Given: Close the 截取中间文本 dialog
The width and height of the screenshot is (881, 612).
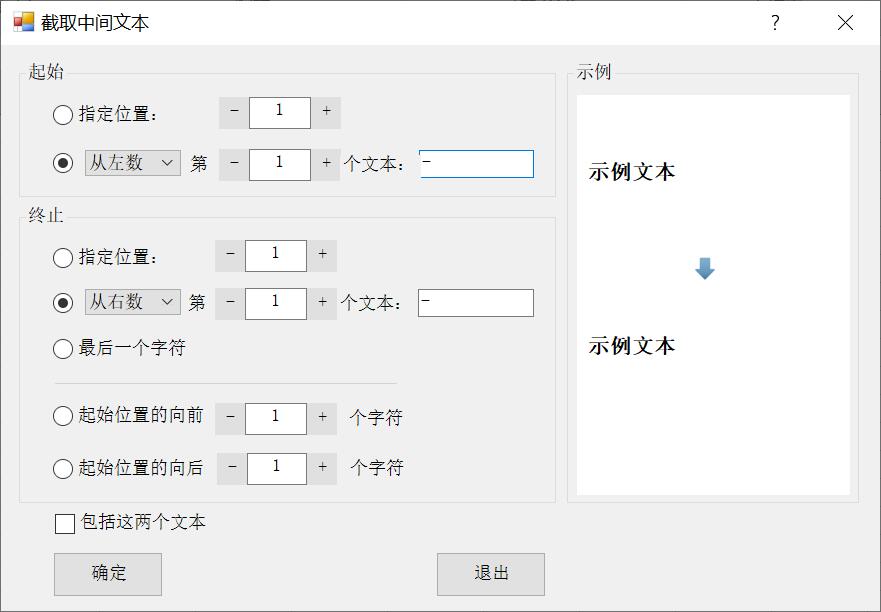Looking at the screenshot, I should (x=844, y=22).
